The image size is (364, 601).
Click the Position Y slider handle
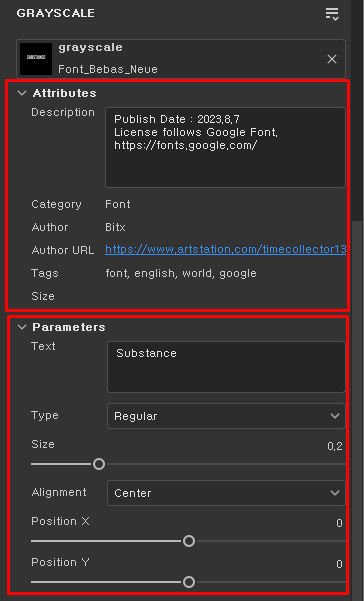pos(189,582)
